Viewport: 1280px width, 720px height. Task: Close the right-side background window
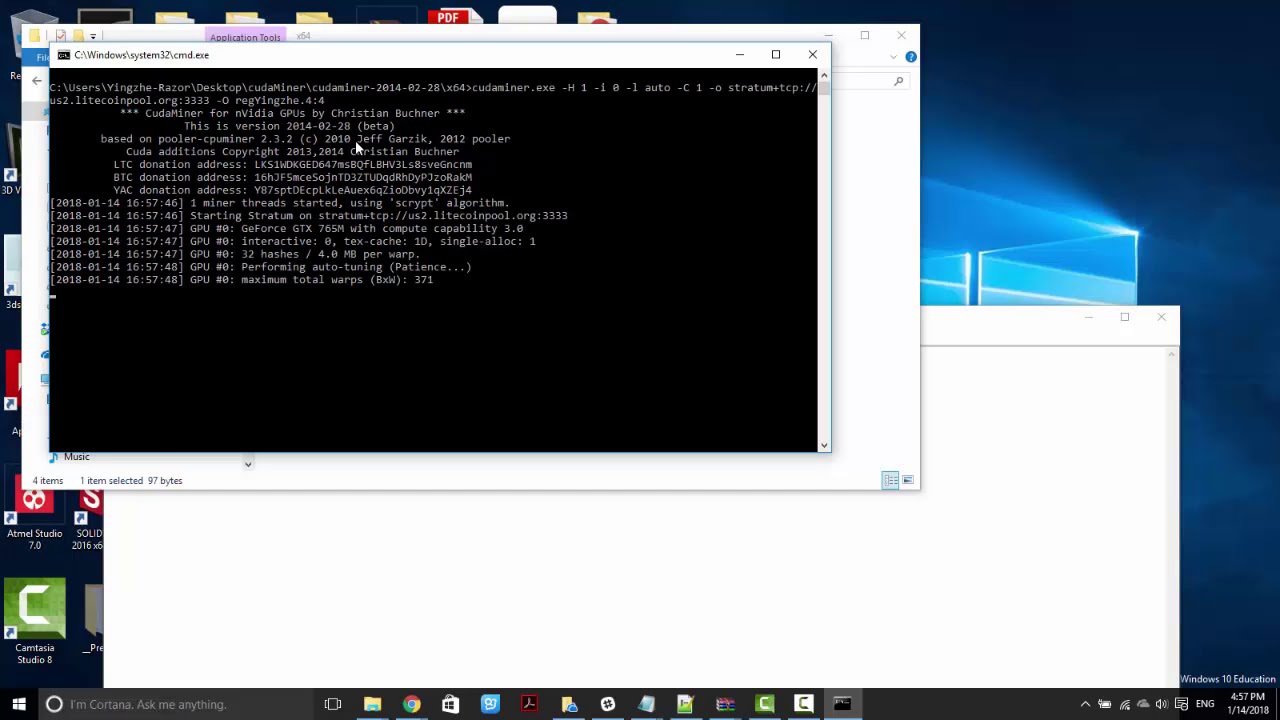click(1161, 317)
